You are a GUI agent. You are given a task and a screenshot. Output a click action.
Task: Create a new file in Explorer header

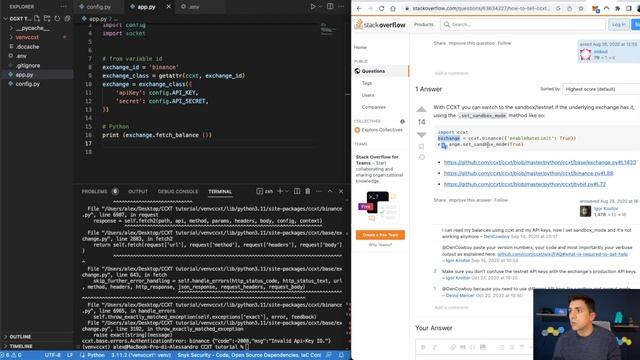[x=37, y=18]
